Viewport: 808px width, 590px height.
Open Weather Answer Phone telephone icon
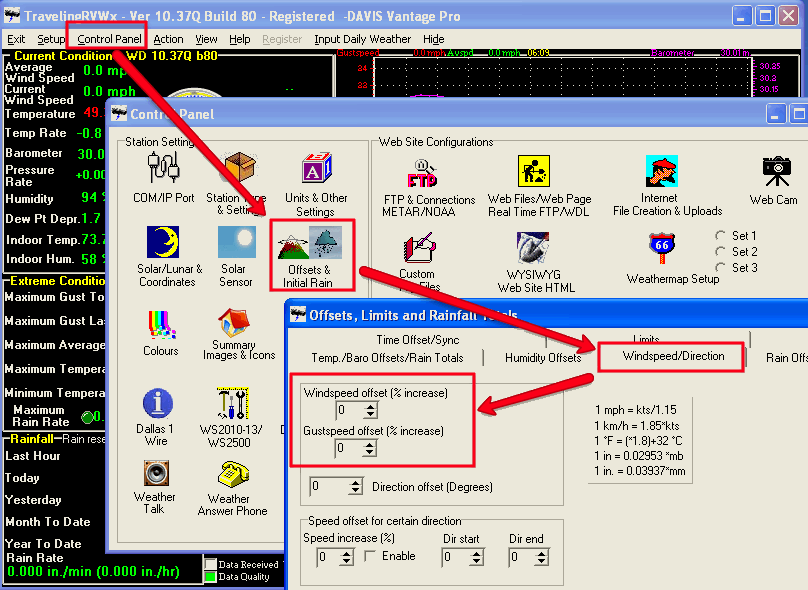233,475
